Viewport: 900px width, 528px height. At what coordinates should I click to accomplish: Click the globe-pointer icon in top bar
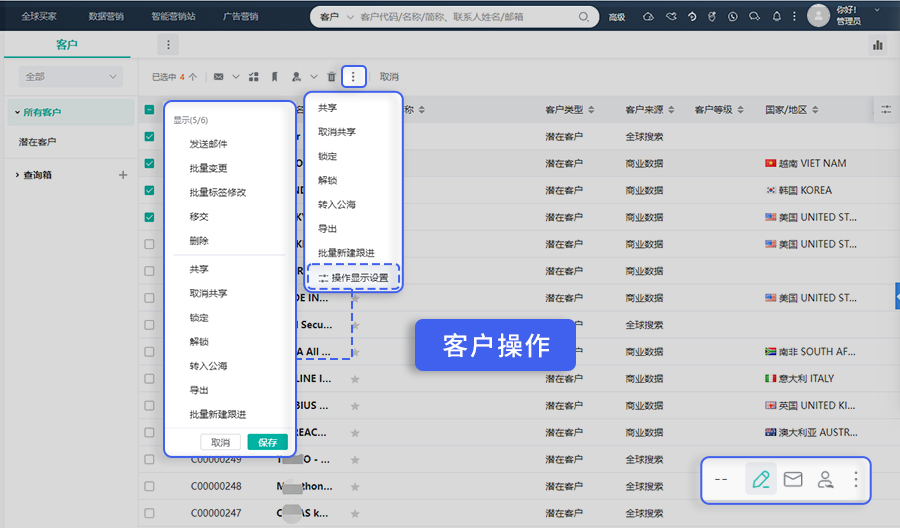[712, 17]
